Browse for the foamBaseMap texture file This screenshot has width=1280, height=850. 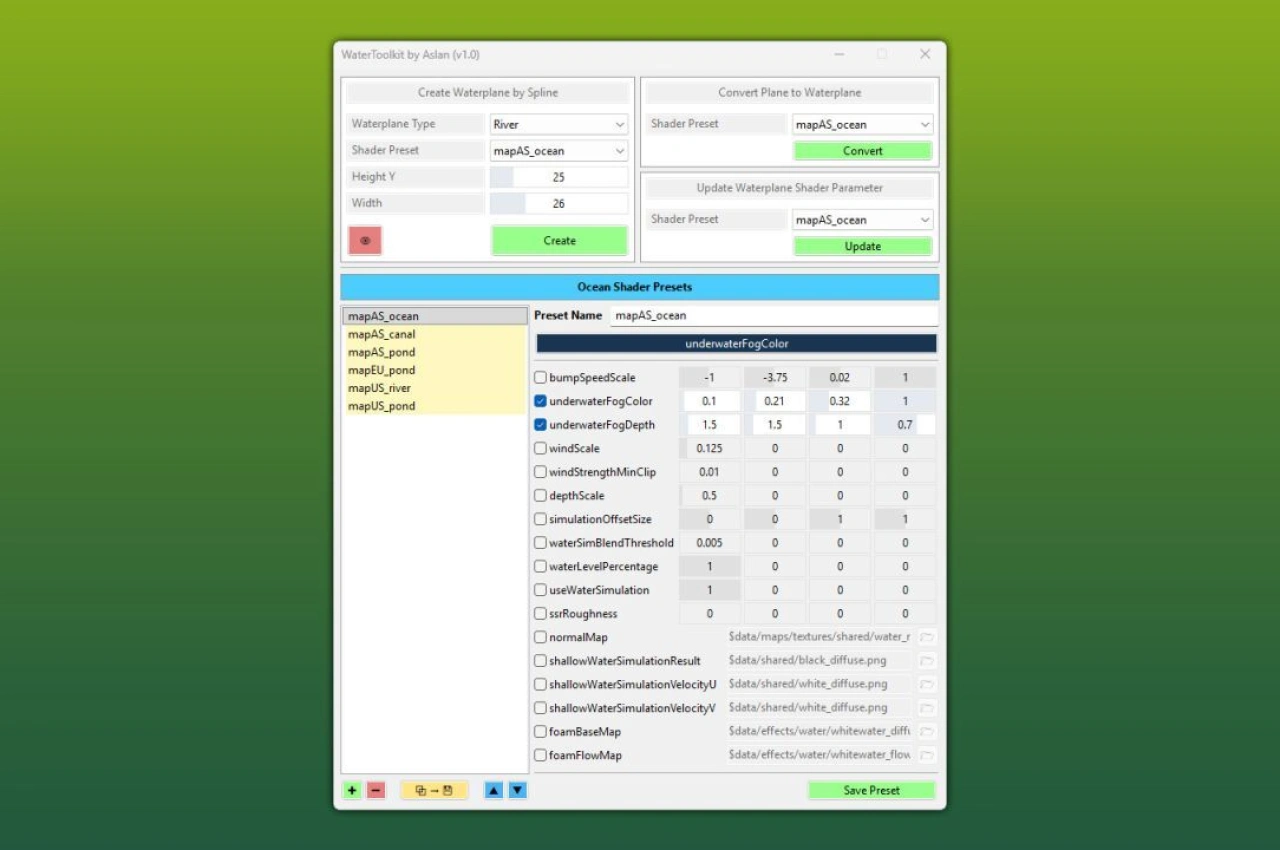(926, 731)
